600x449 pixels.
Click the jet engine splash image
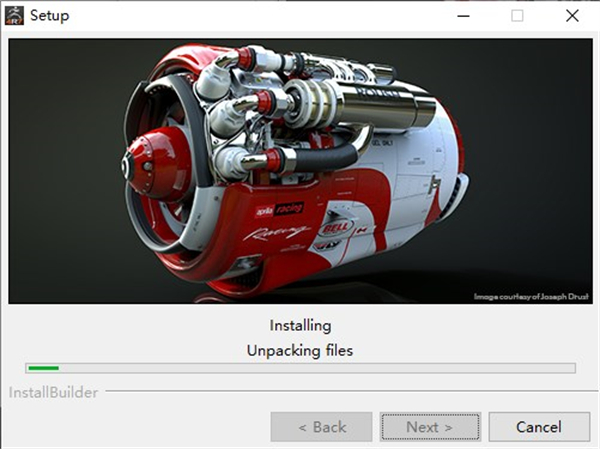pos(300,171)
